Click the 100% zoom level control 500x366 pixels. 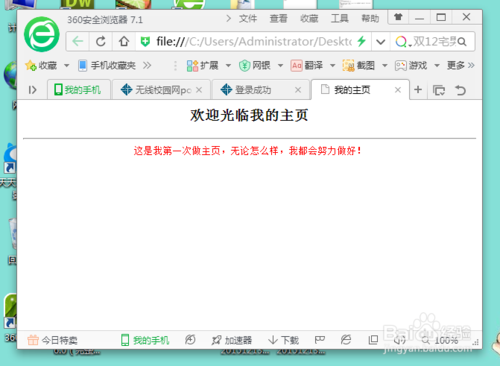click(x=440, y=340)
